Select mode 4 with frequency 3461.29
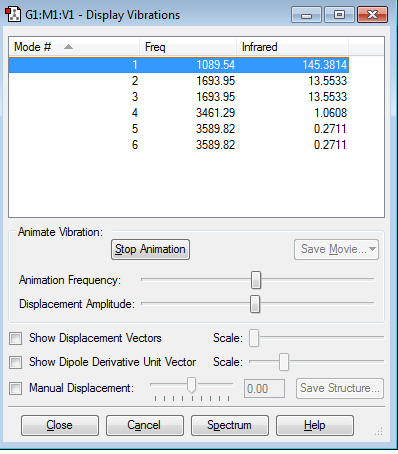 coord(179,113)
